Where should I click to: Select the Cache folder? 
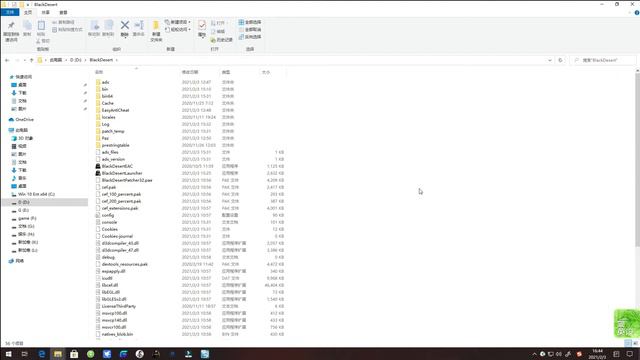point(108,103)
